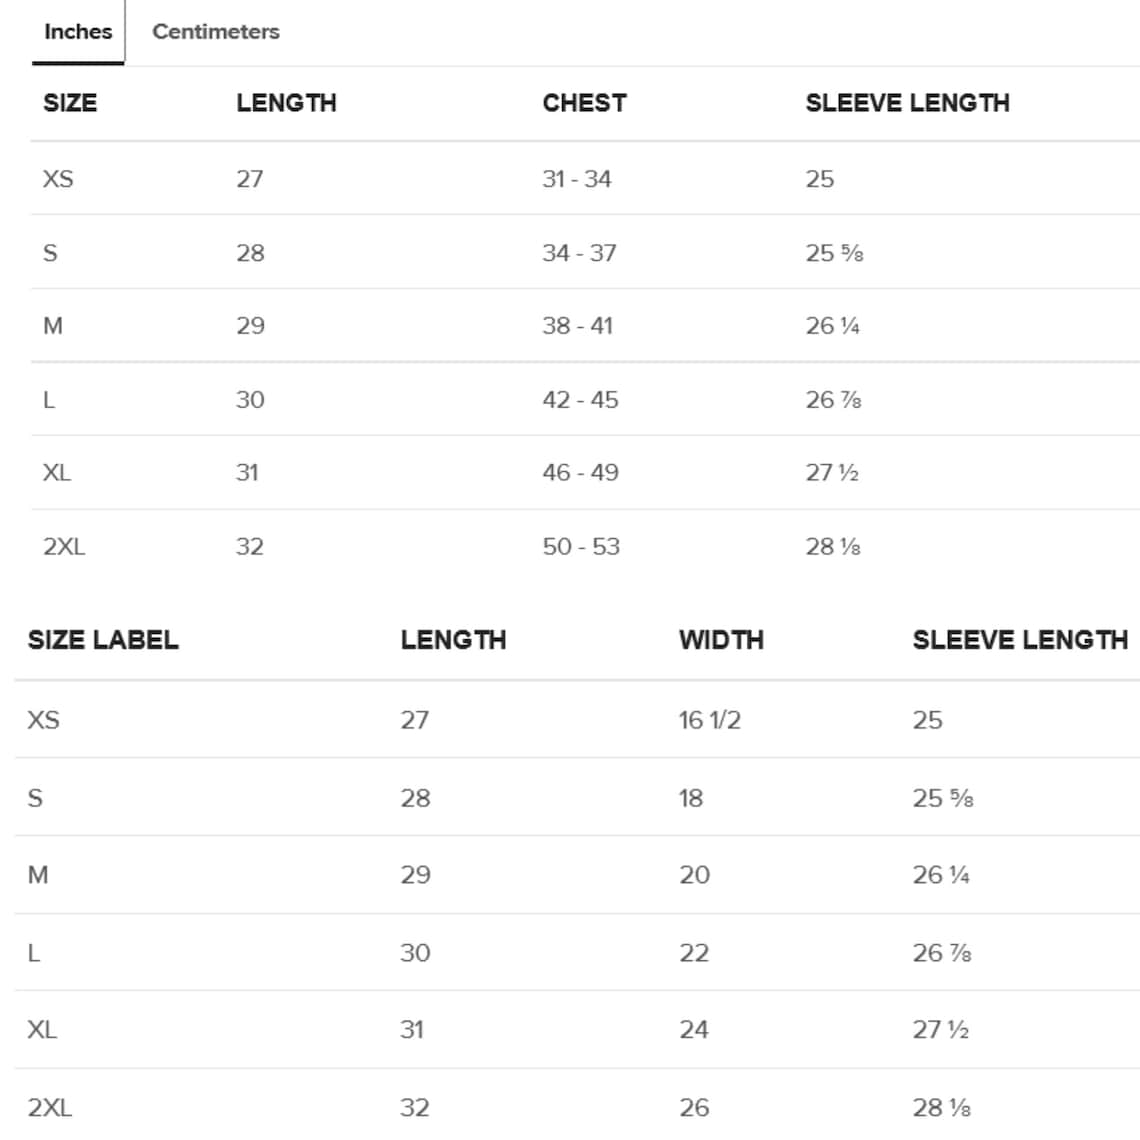Image resolution: width=1140 pixels, height=1140 pixels.
Task: Switch to the Centimeters tab
Action: (216, 31)
